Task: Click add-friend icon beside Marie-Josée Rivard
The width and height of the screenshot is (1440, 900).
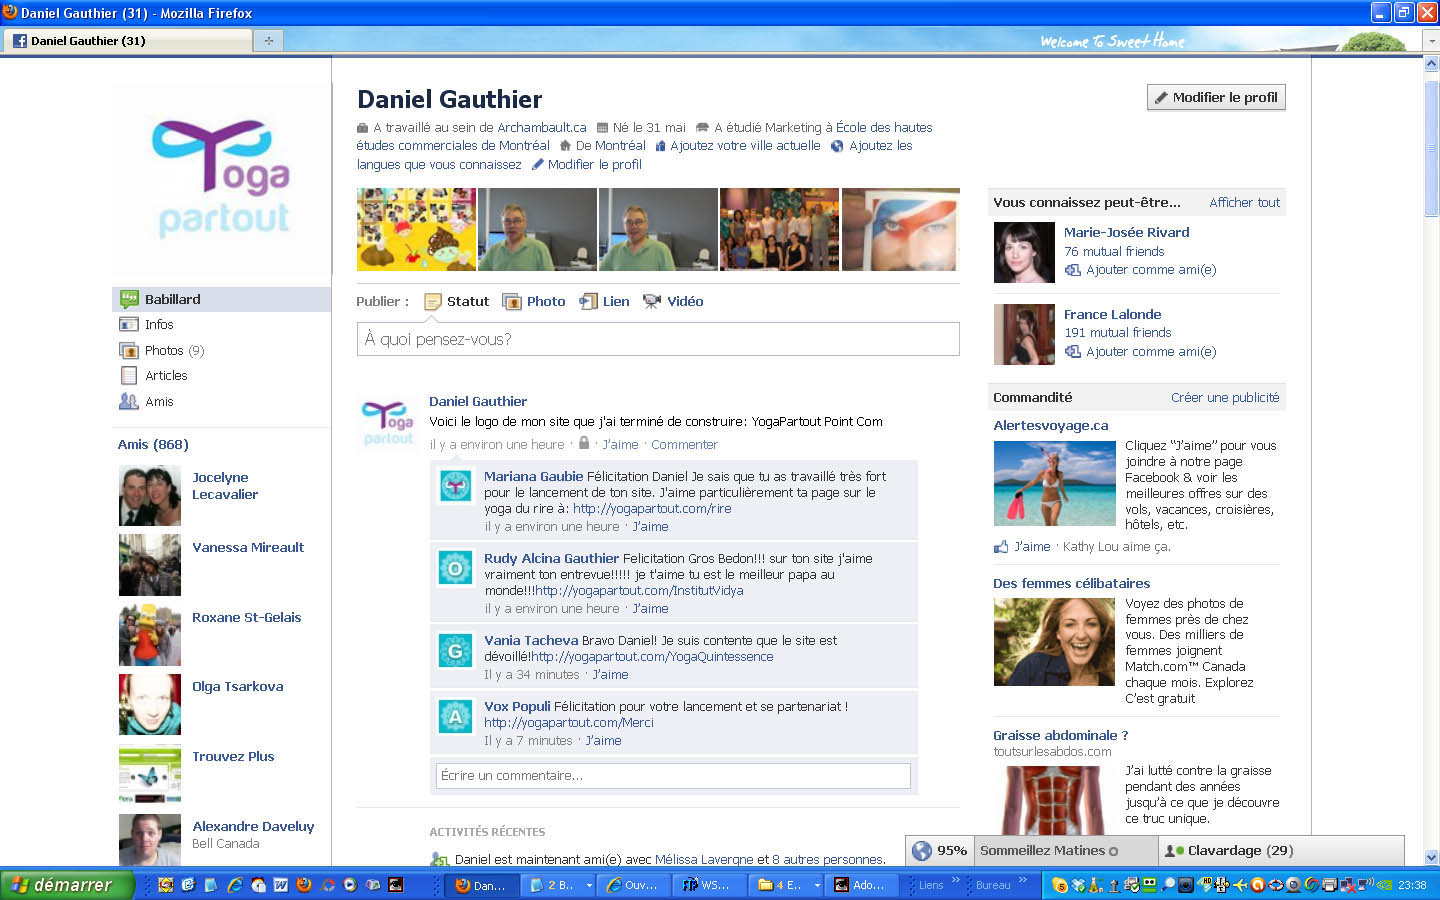Action: [x=1073, y=270]
